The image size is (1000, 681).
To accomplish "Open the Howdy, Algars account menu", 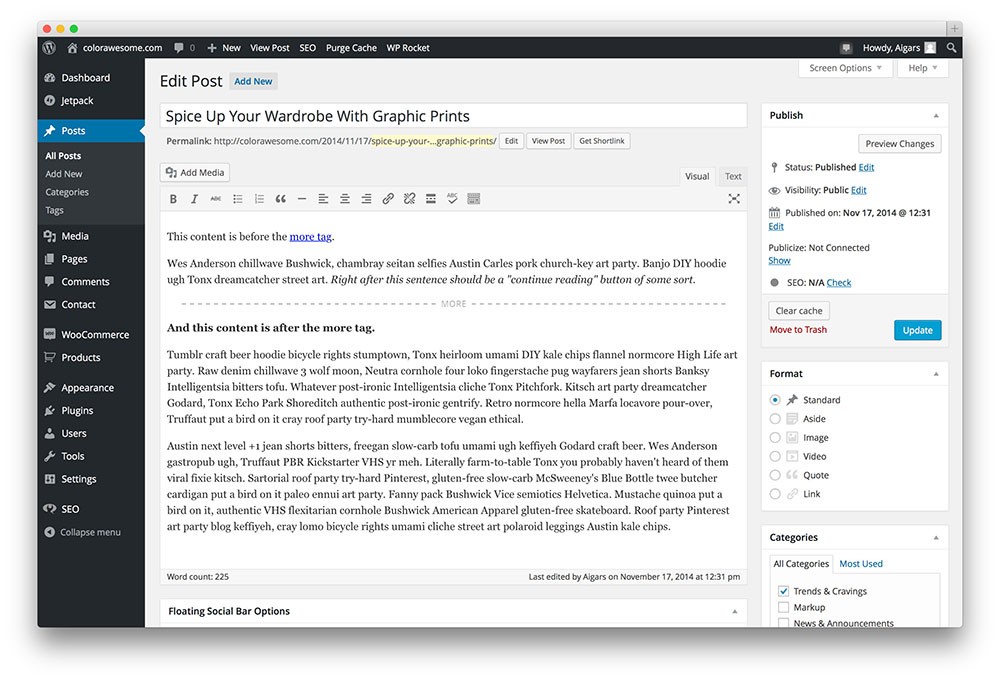I will coord(899,48).
